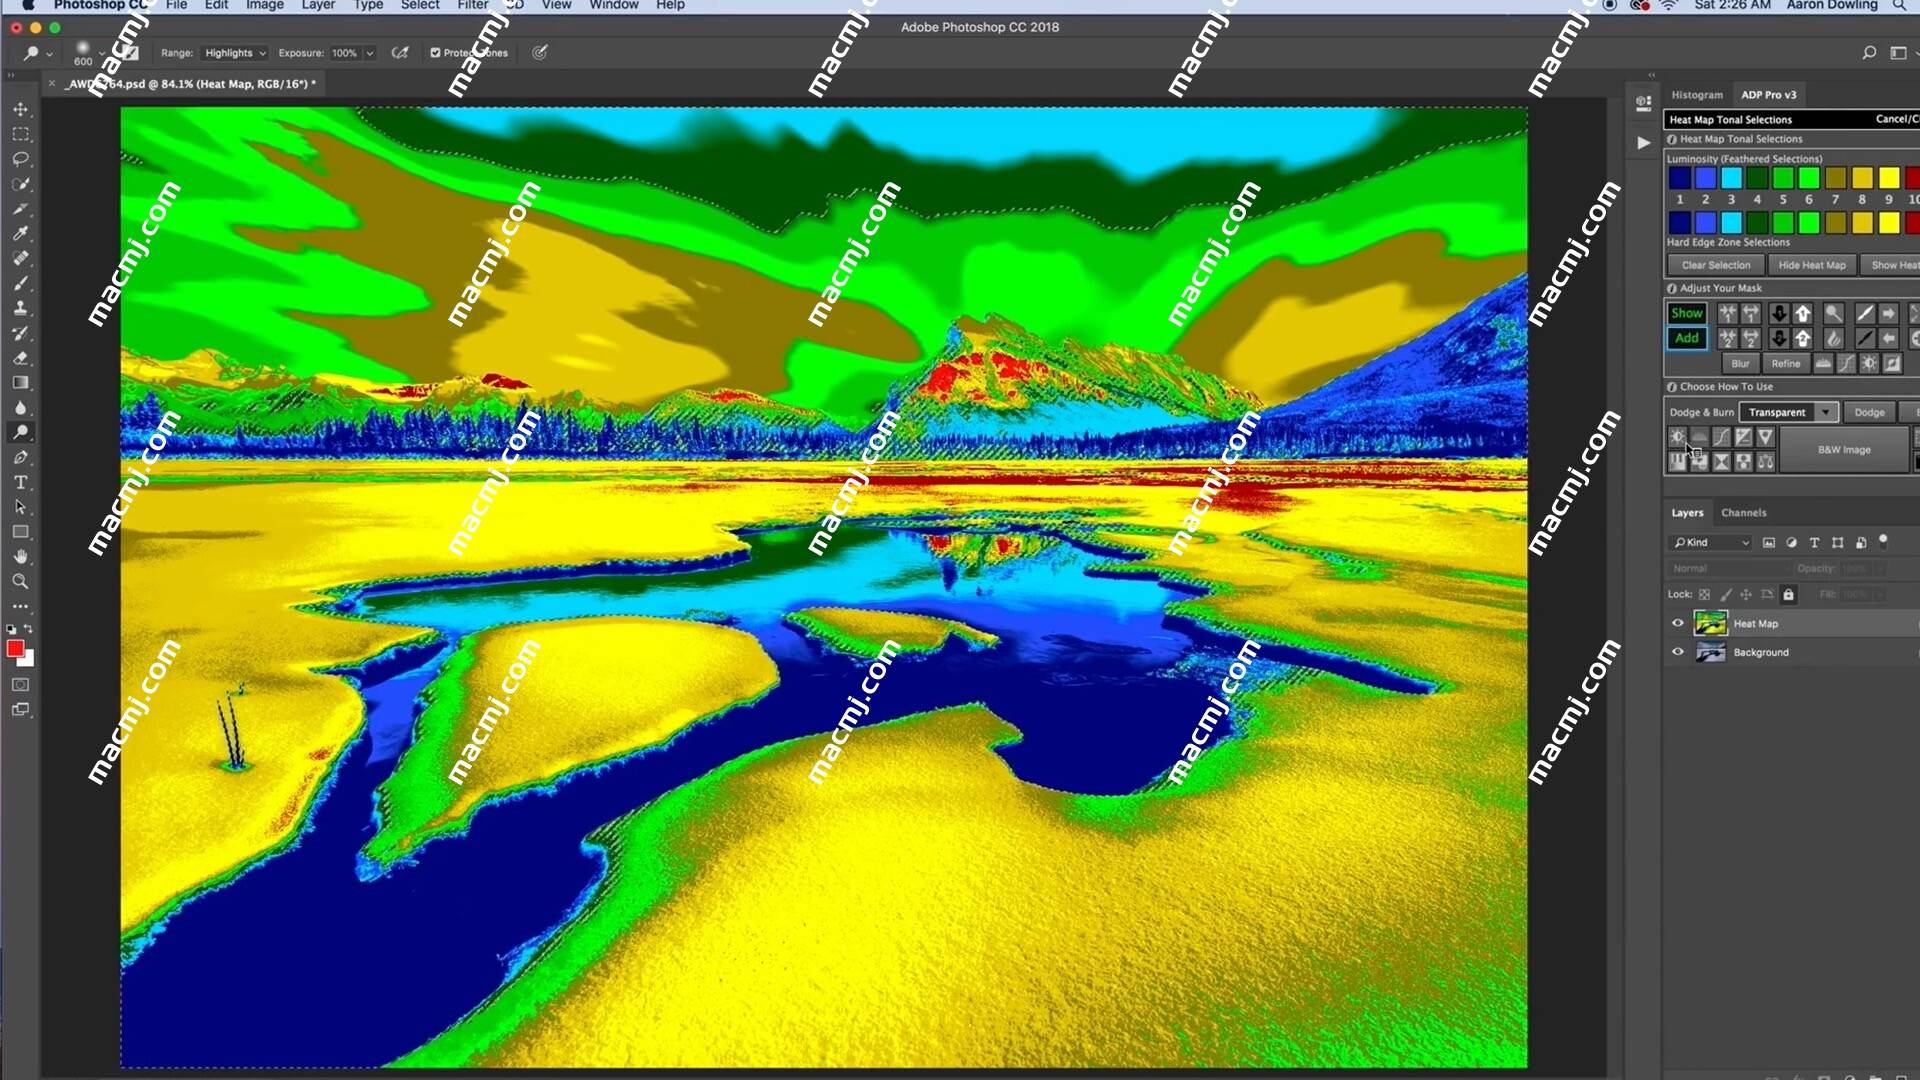
Task: Click the Heat Map layer thumbnail
Action: pyautogui.click(x=1710, y=622)
